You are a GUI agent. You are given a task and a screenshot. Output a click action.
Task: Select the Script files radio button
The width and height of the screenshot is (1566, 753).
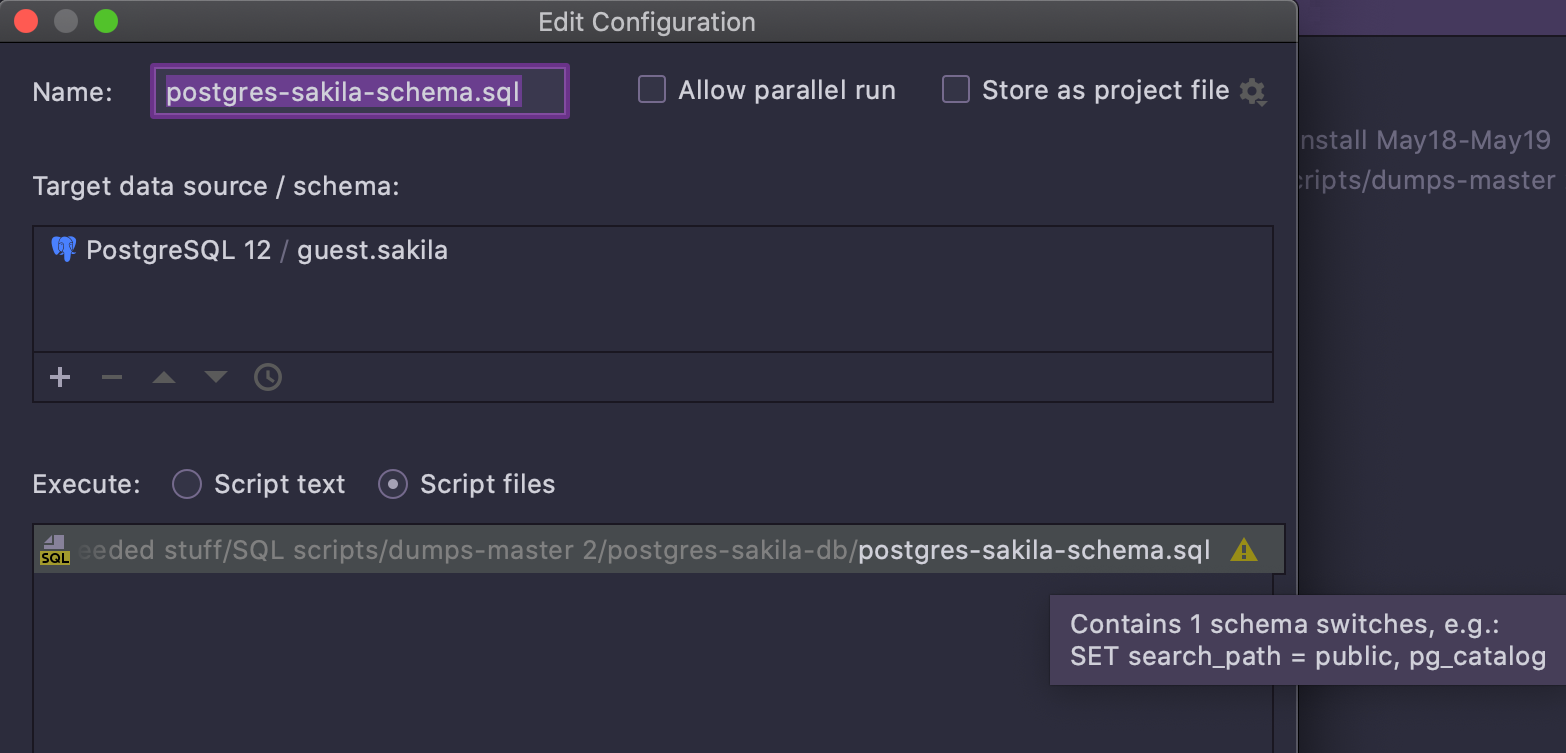tap(393, 484)
